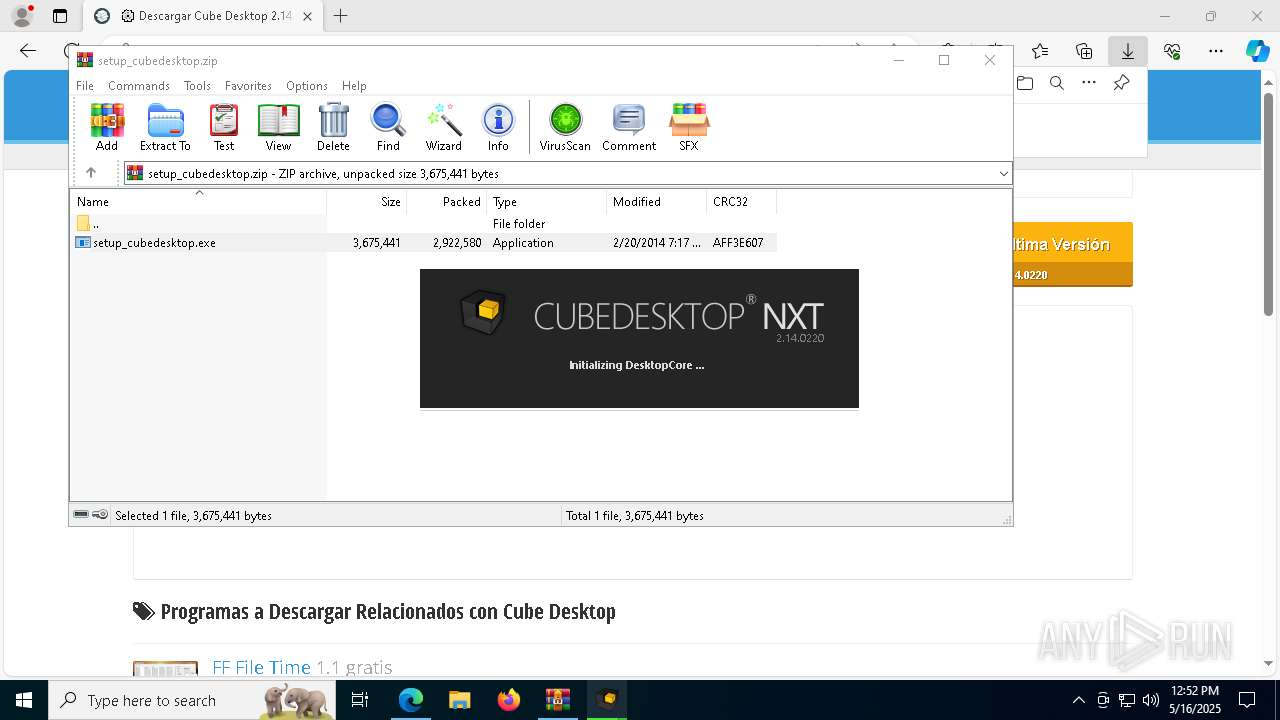The height and width of the screenshot is (720, 1280).
Task: Open the Favorites menu
Action: pos(248,86)
